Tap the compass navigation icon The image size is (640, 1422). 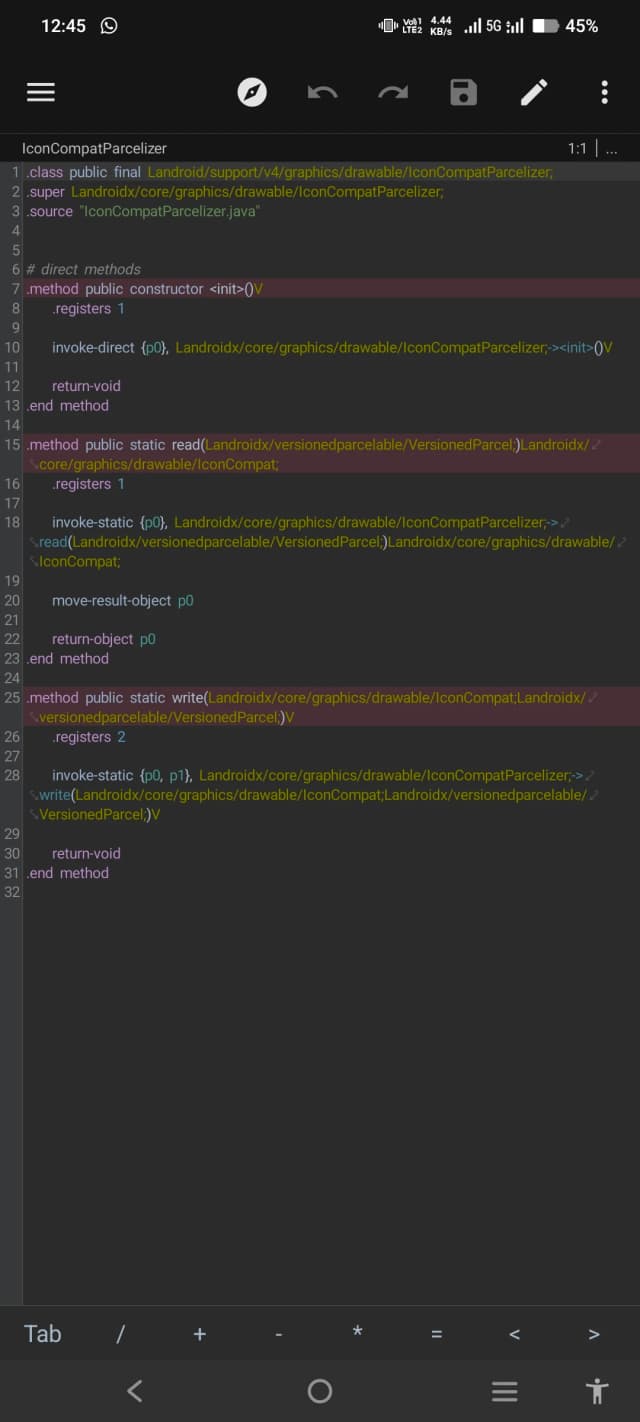[x=252, y=92]
